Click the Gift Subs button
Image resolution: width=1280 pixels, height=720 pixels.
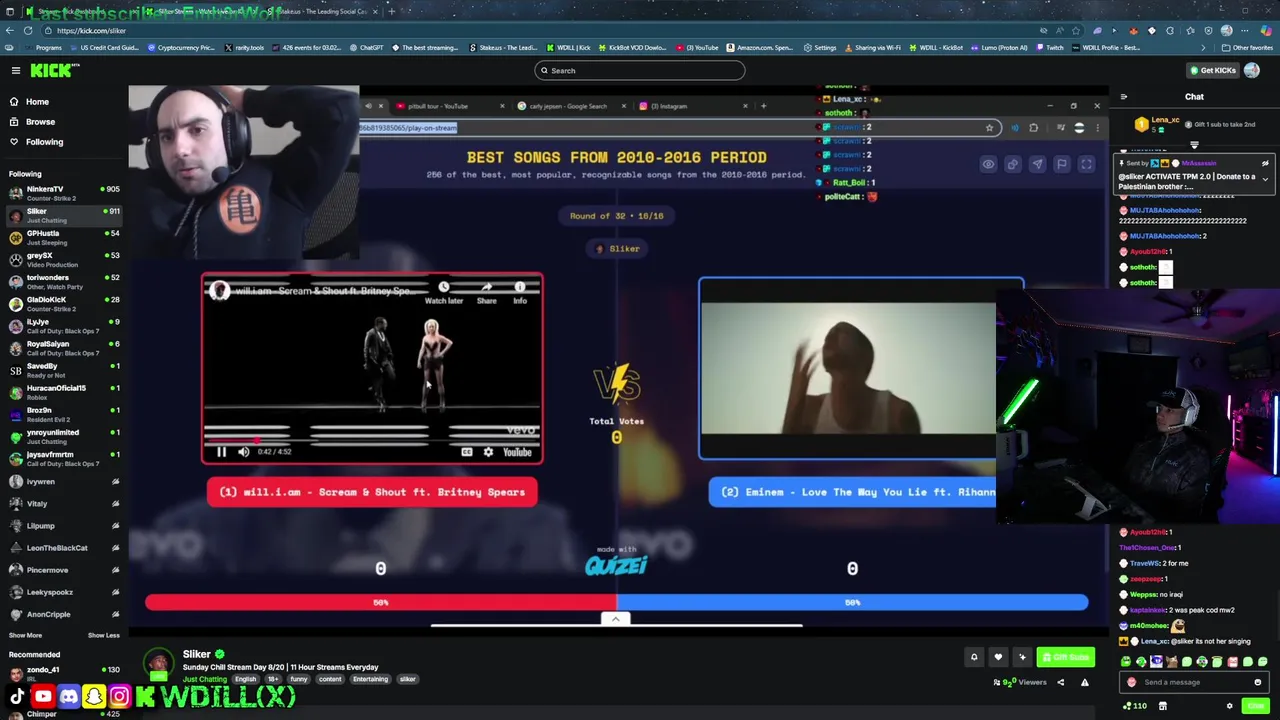(1065, 657)
